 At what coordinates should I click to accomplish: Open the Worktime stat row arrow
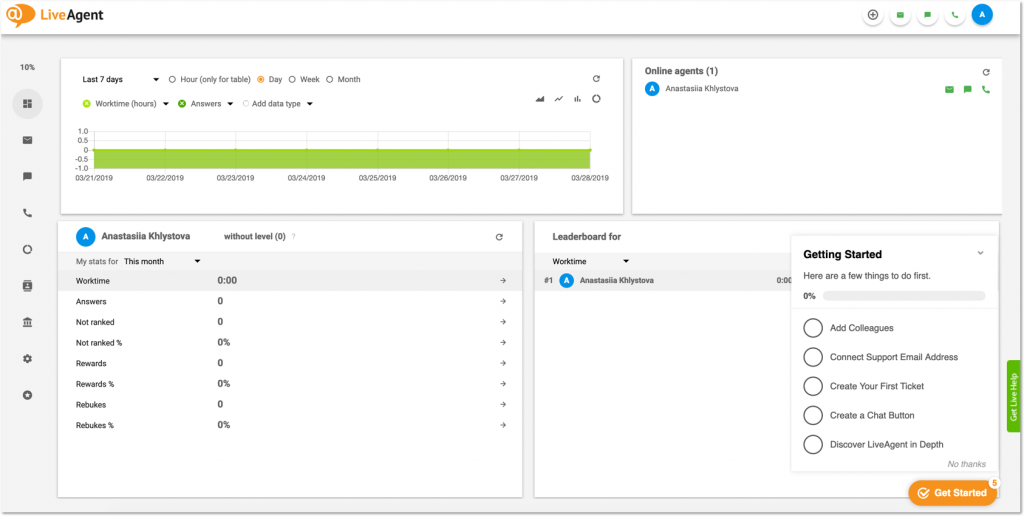[x=503, y=281]
